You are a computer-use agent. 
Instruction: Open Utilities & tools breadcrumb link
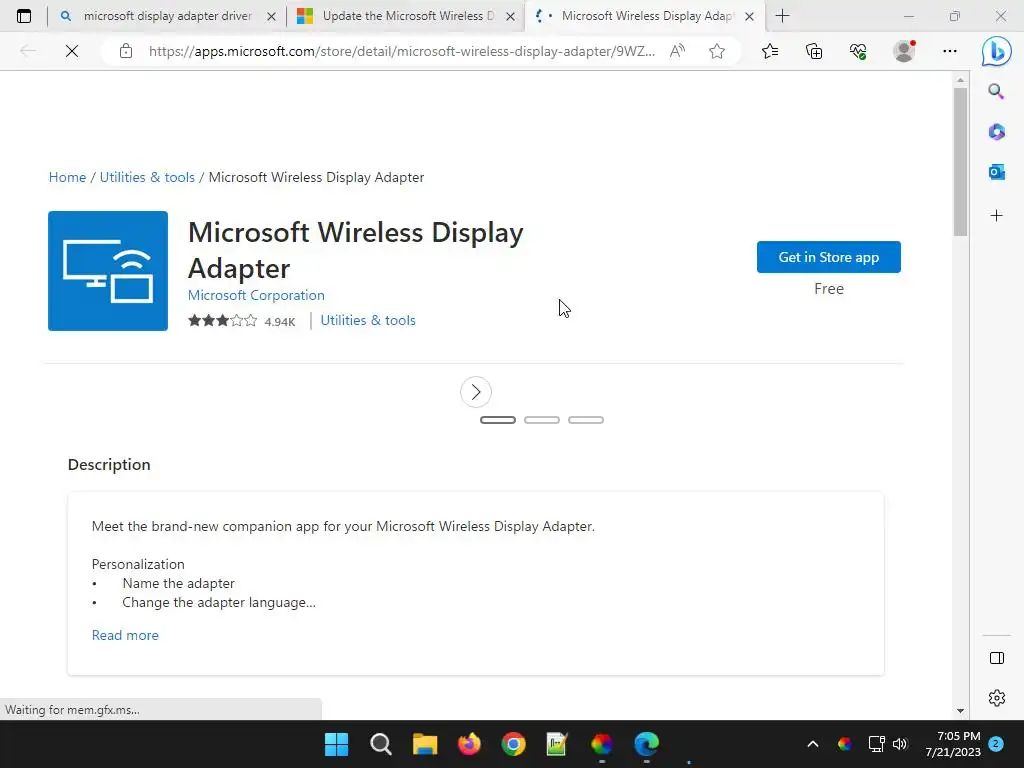coord(147,178)
